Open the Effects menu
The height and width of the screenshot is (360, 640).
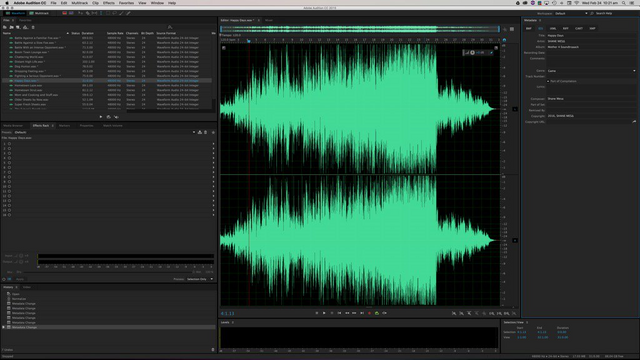[x=109, y=3]
